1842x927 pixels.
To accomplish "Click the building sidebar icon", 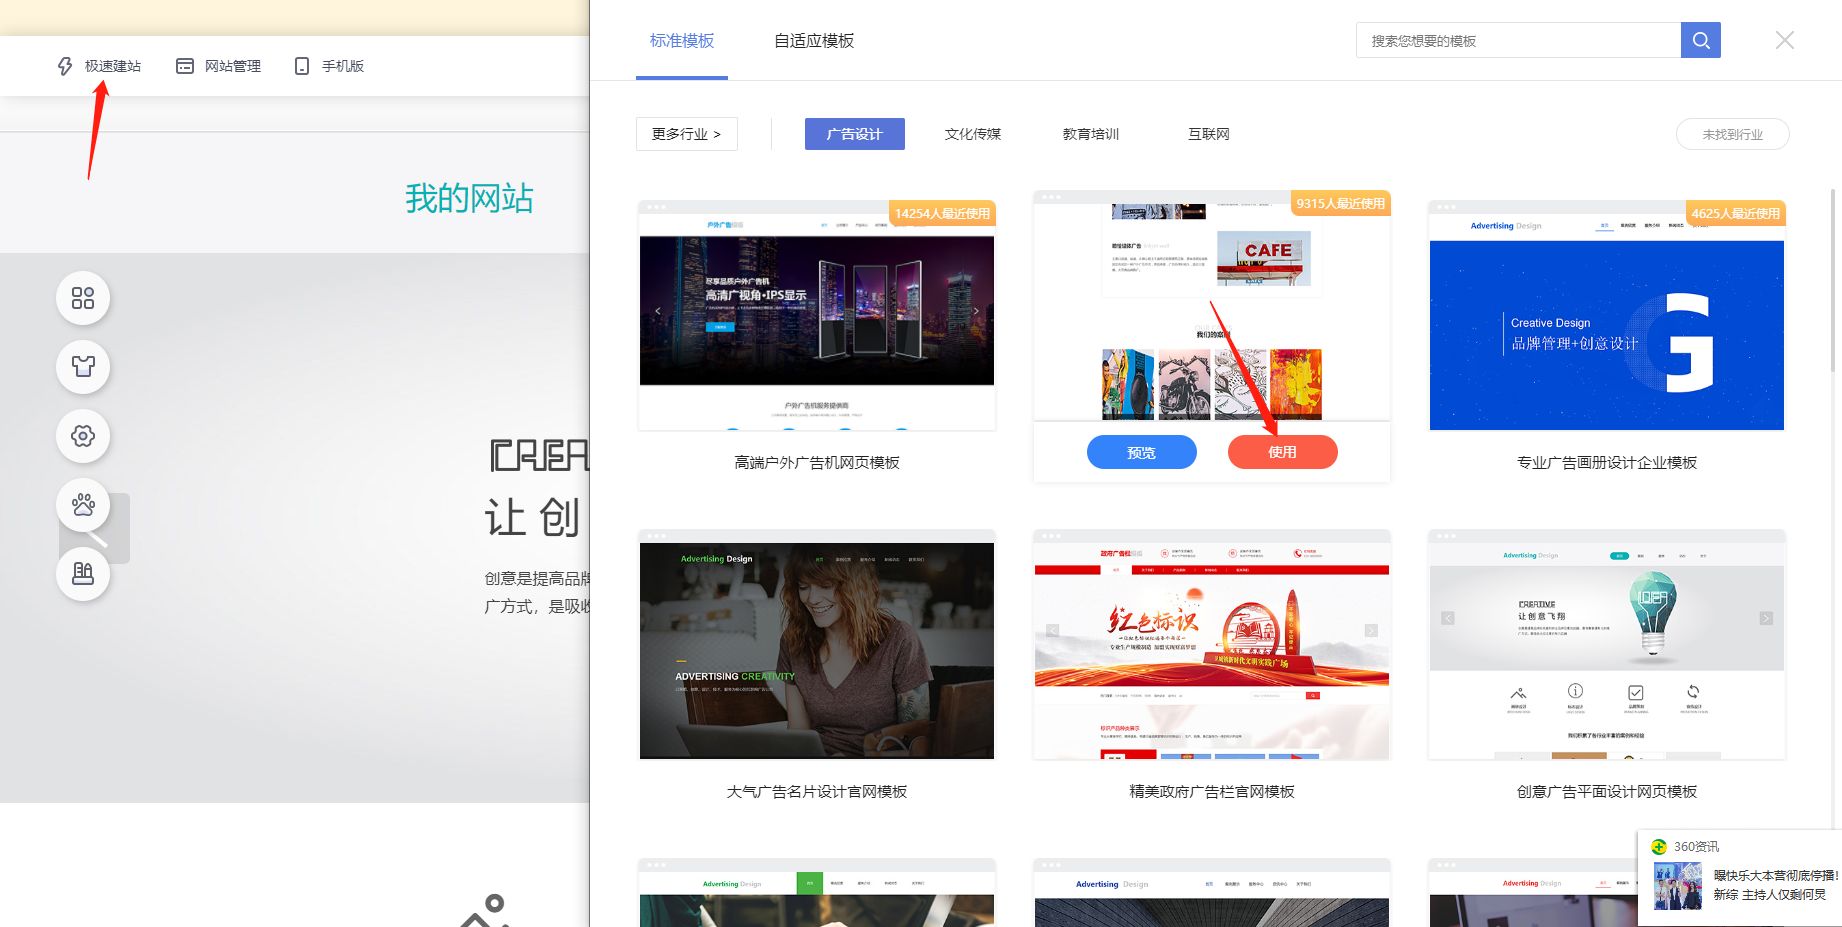I will click(x=83, y=574).
